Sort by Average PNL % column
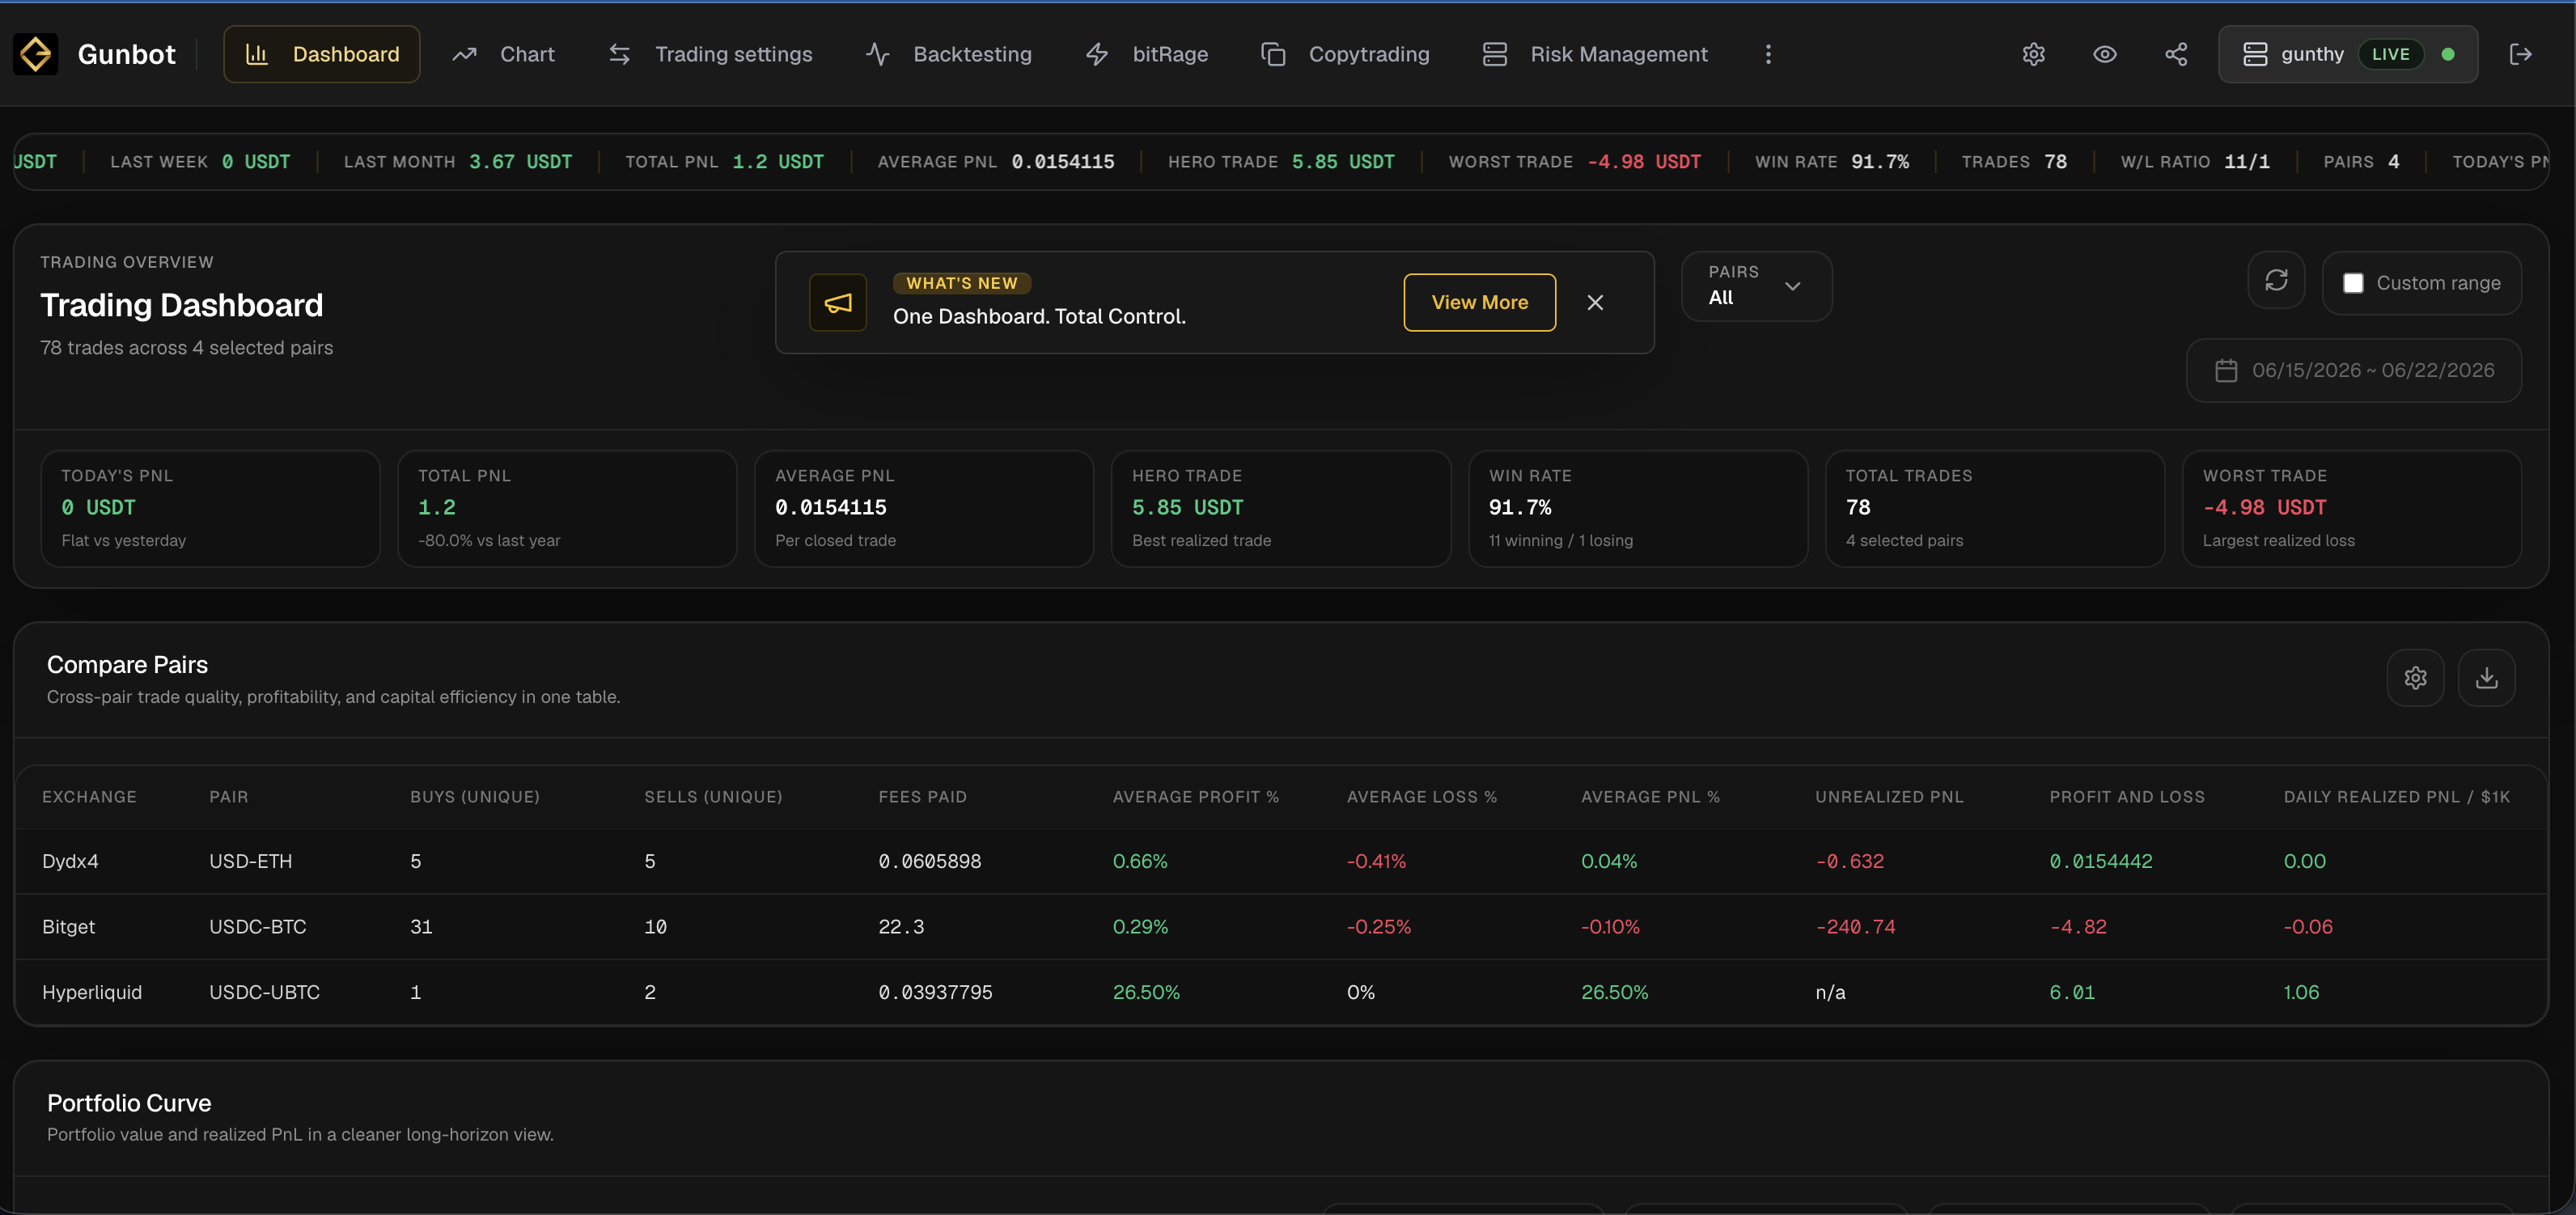Image resolution: width=2576 pixels, height=1215 pixels. click(x=1650, y=797)
